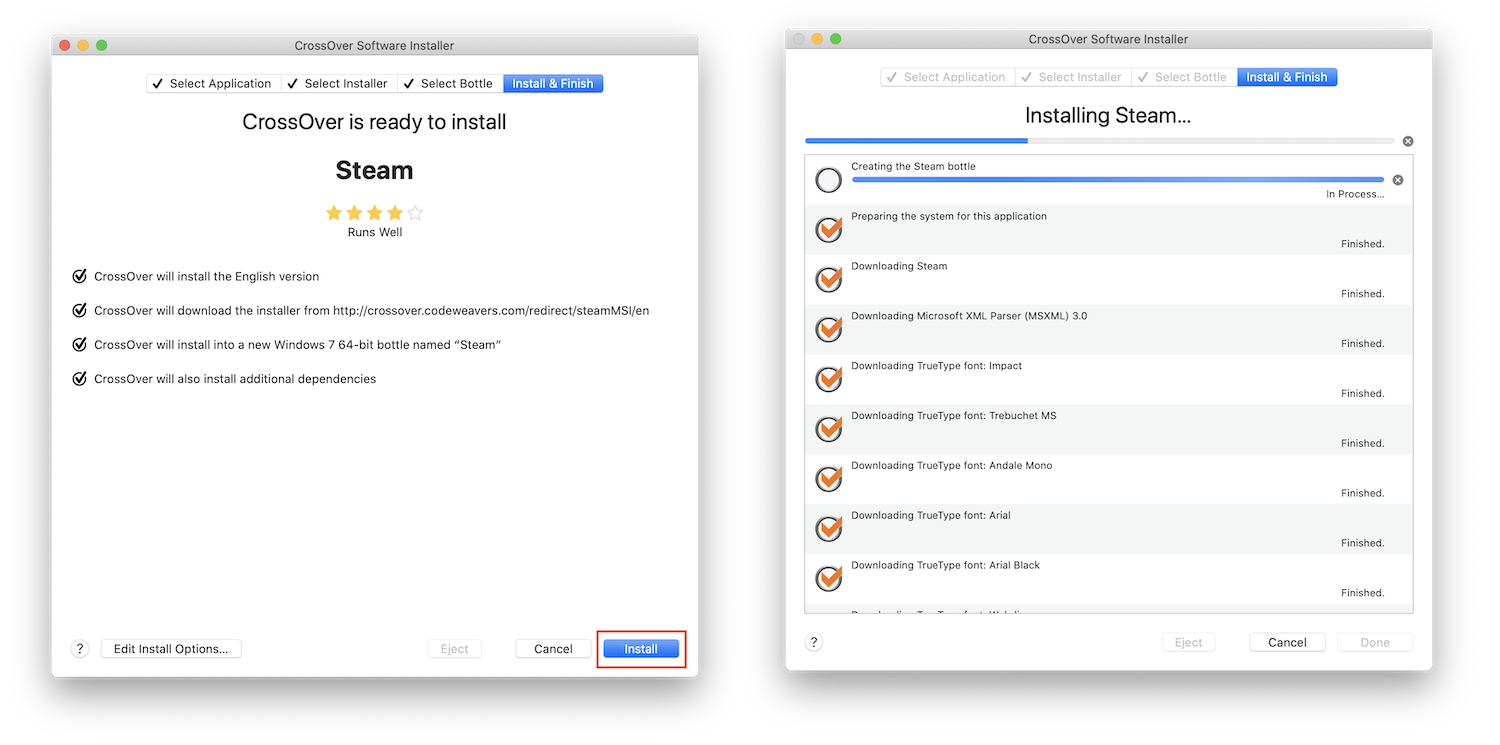Toggle the checkmark beside additional dependencies line

coord(80,378)
